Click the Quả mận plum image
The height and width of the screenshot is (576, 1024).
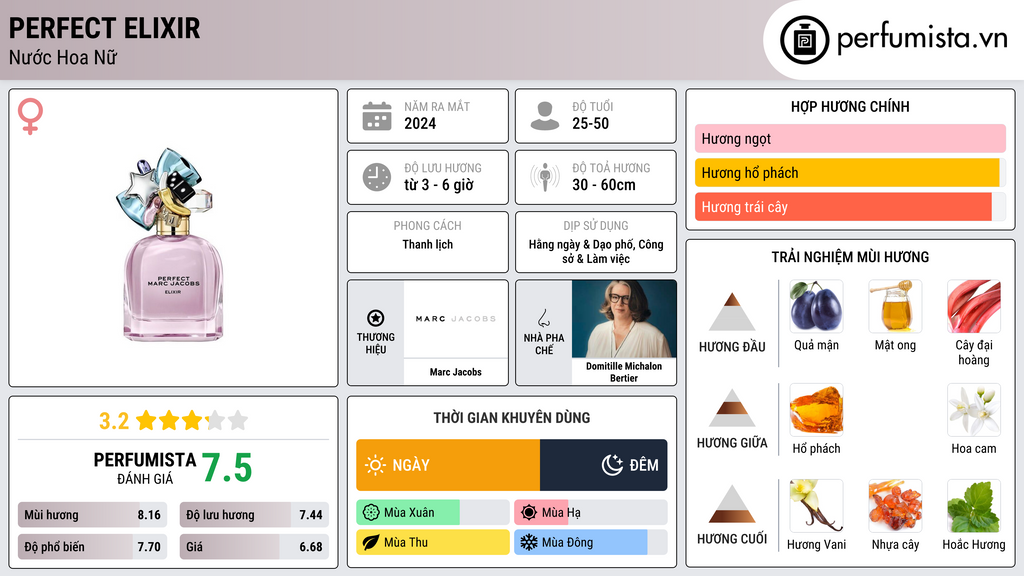pyautogui.click(x=816, y=306)
